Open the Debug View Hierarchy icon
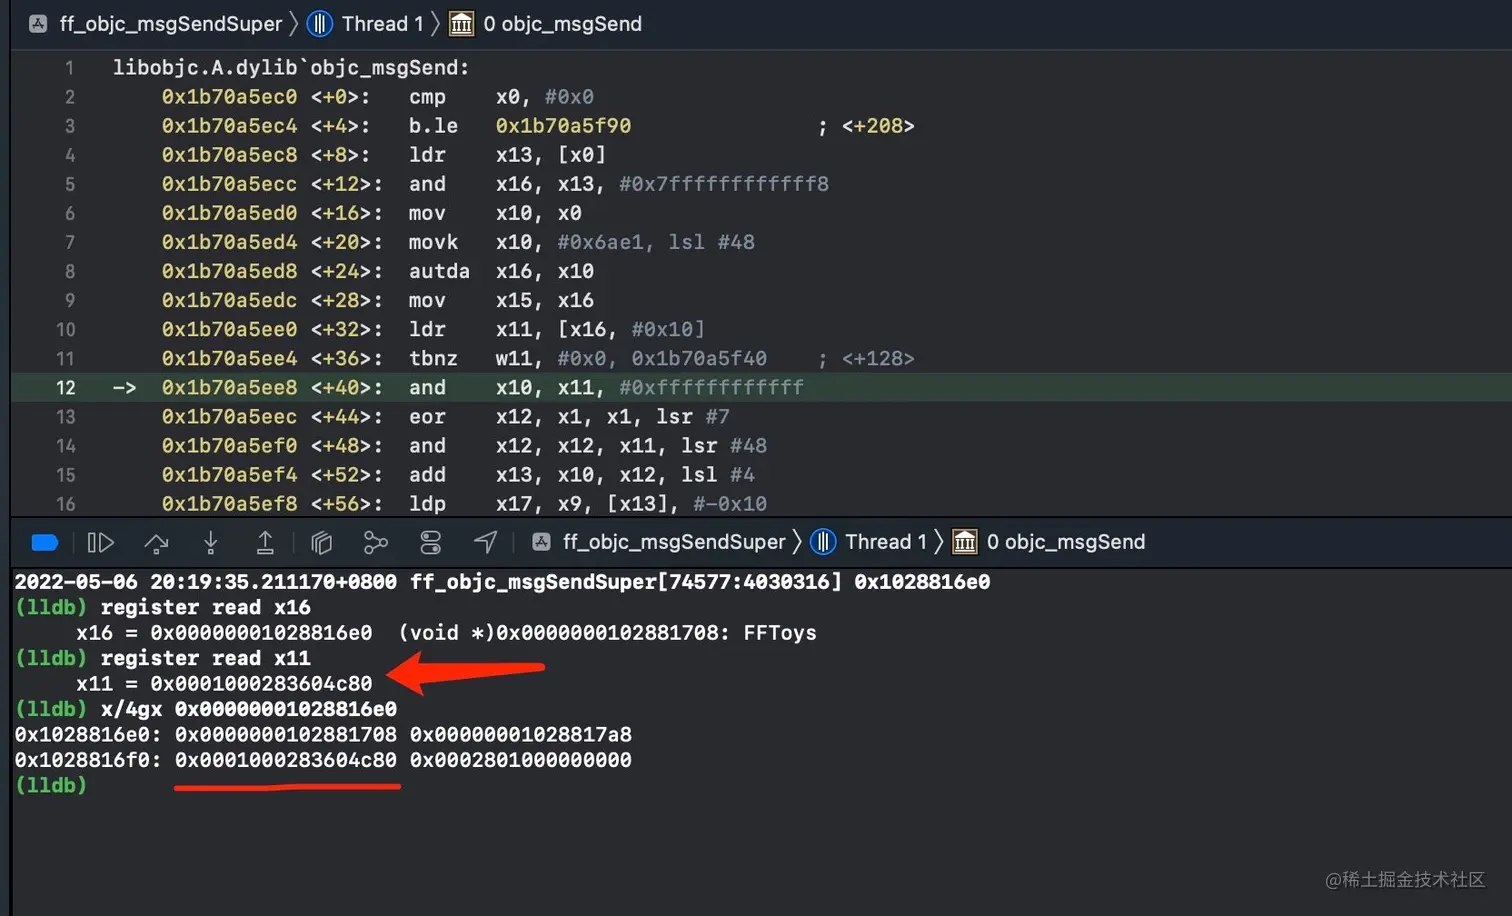 321,542
